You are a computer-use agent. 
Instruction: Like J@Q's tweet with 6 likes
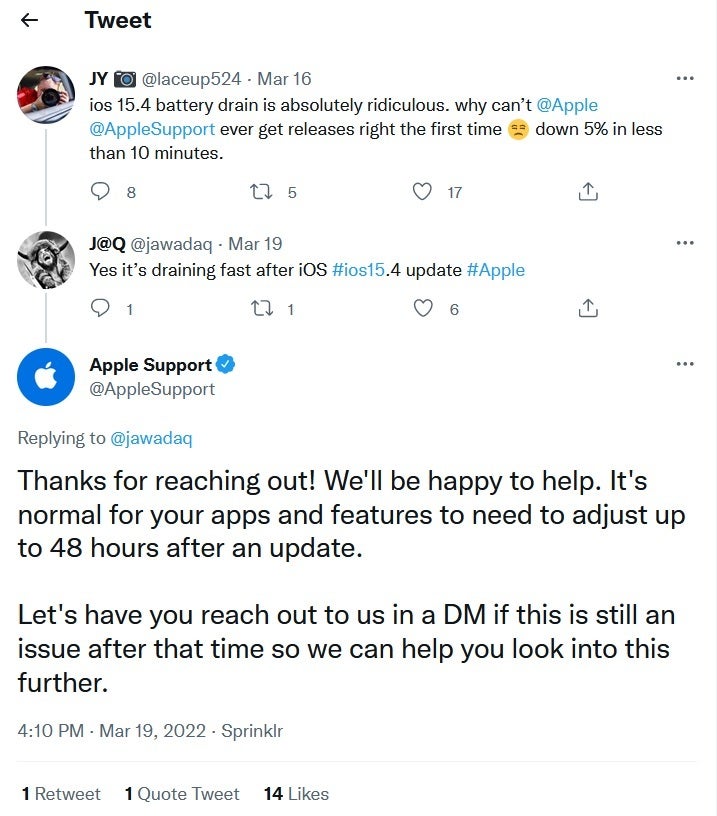[422, 309]
